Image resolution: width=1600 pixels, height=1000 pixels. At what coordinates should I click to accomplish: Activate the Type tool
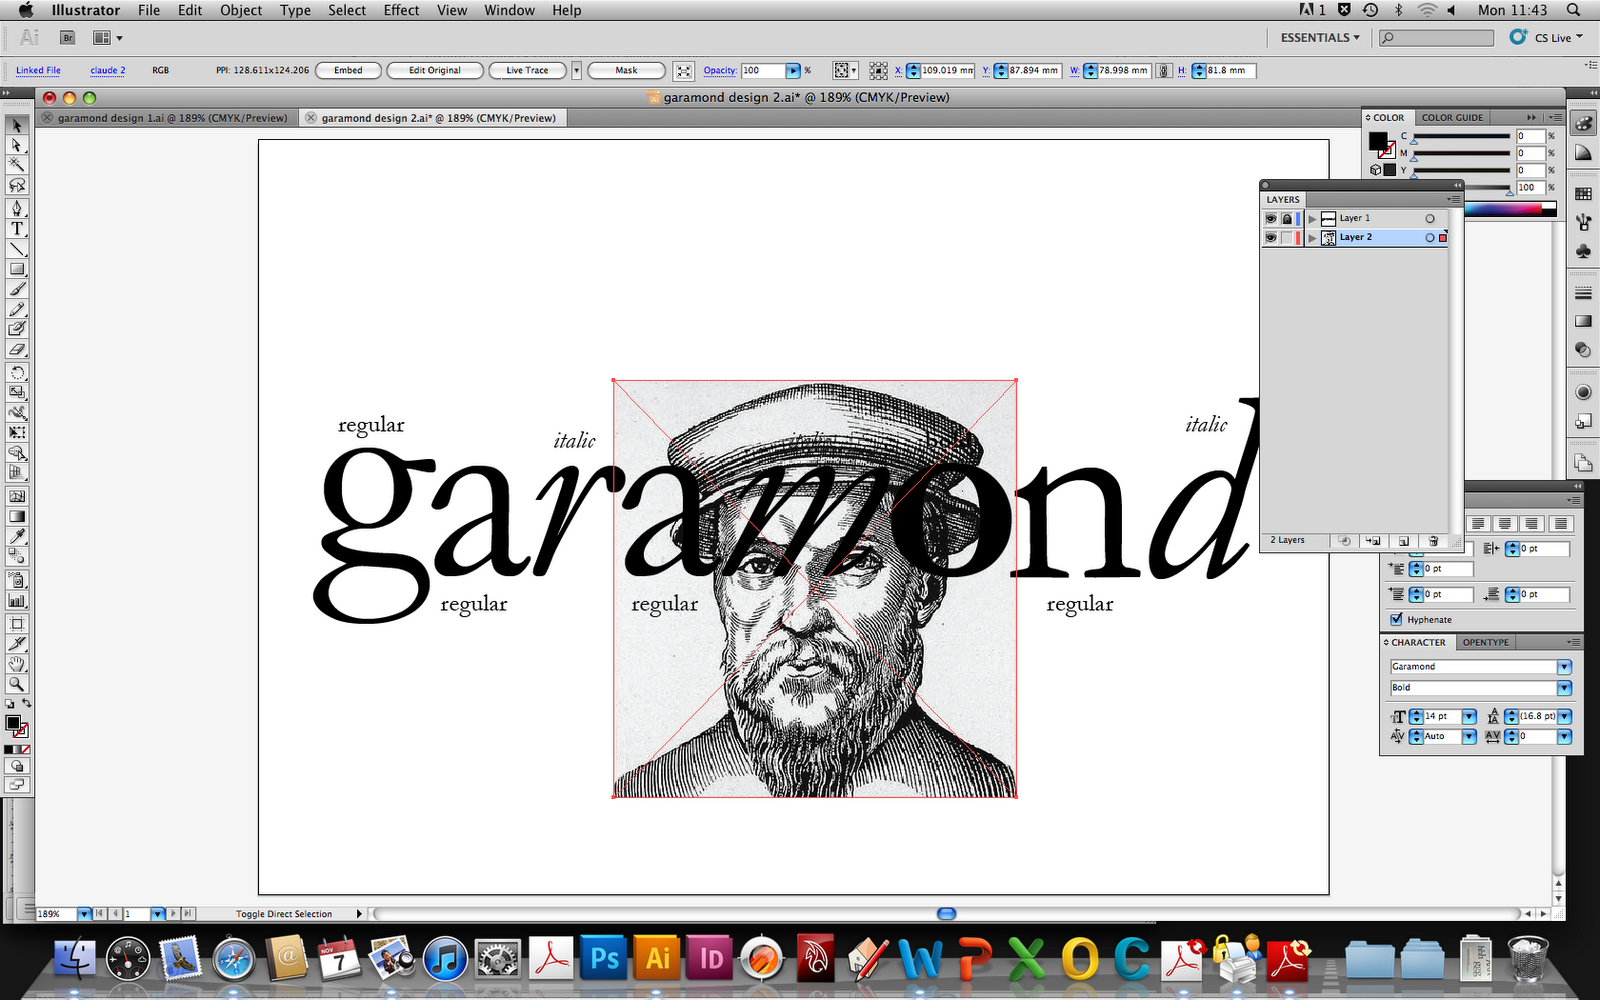point(17,228)
